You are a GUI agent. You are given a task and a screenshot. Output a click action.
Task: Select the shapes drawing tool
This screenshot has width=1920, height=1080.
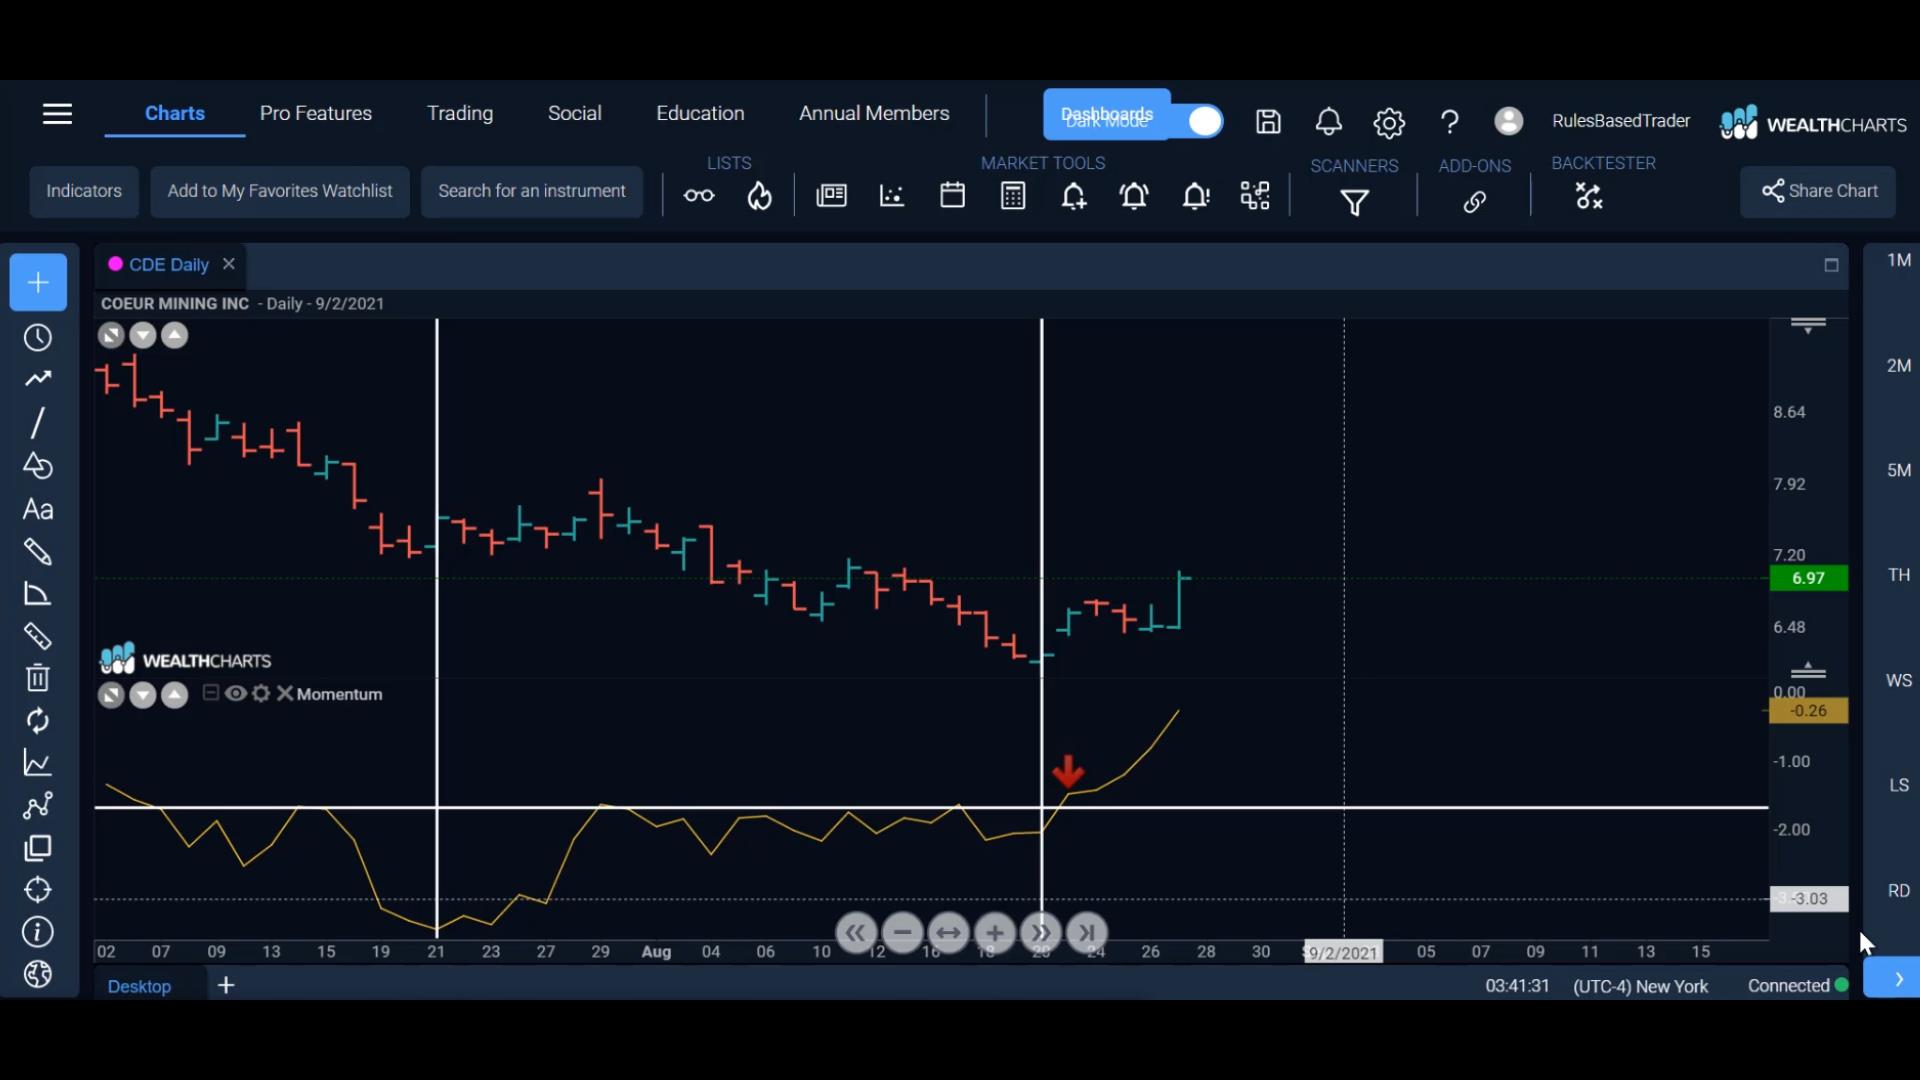[x=38, y=466]
